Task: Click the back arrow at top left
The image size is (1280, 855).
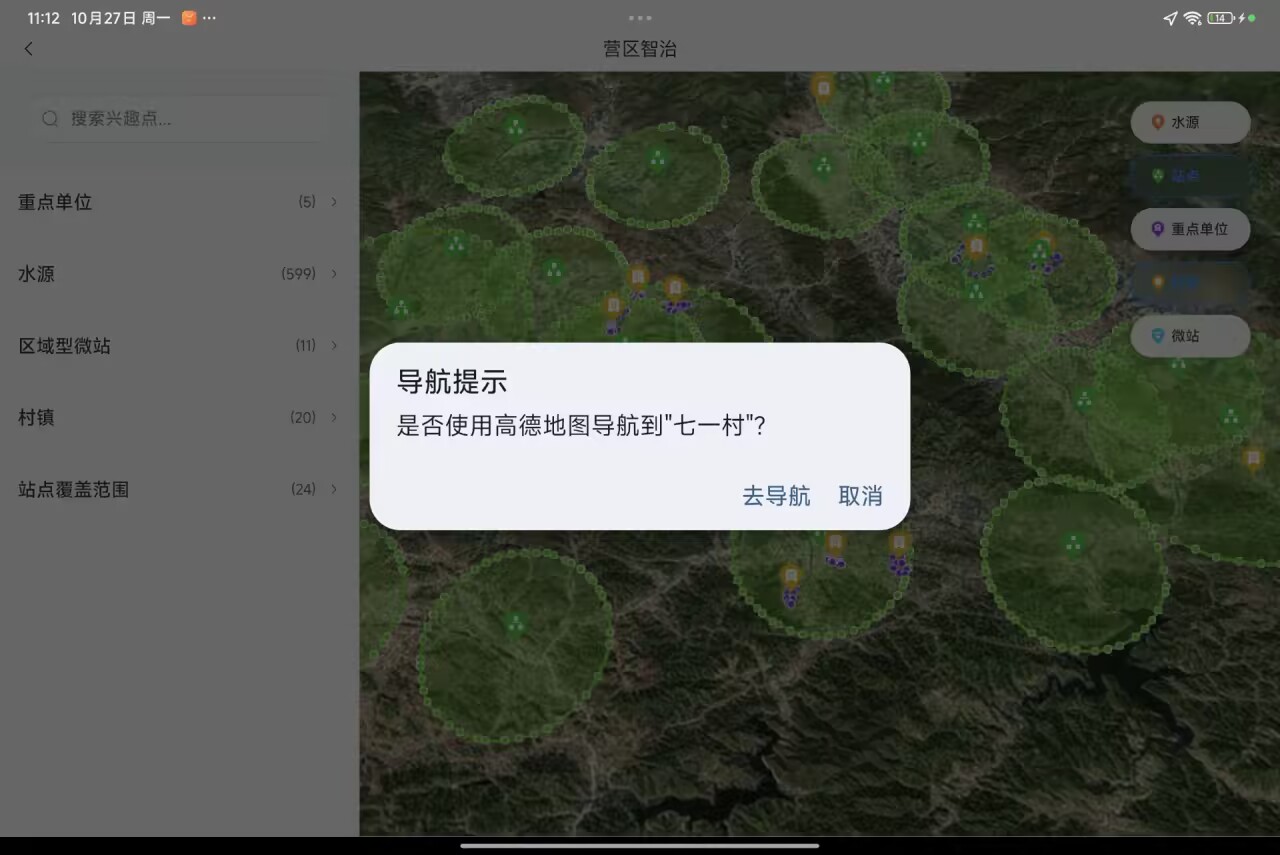Action: (x=28, y=48)
